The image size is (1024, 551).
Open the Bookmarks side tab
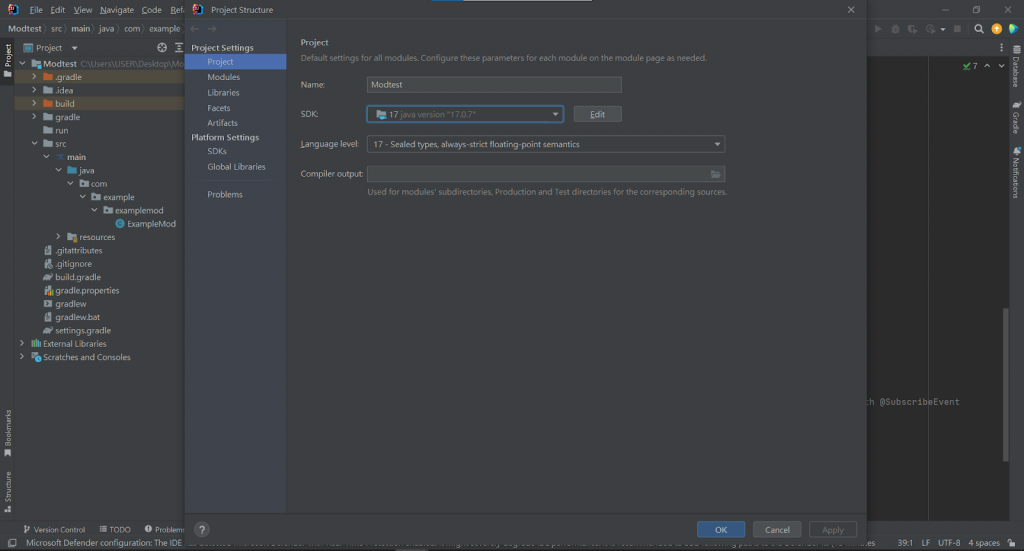point(7,433)
